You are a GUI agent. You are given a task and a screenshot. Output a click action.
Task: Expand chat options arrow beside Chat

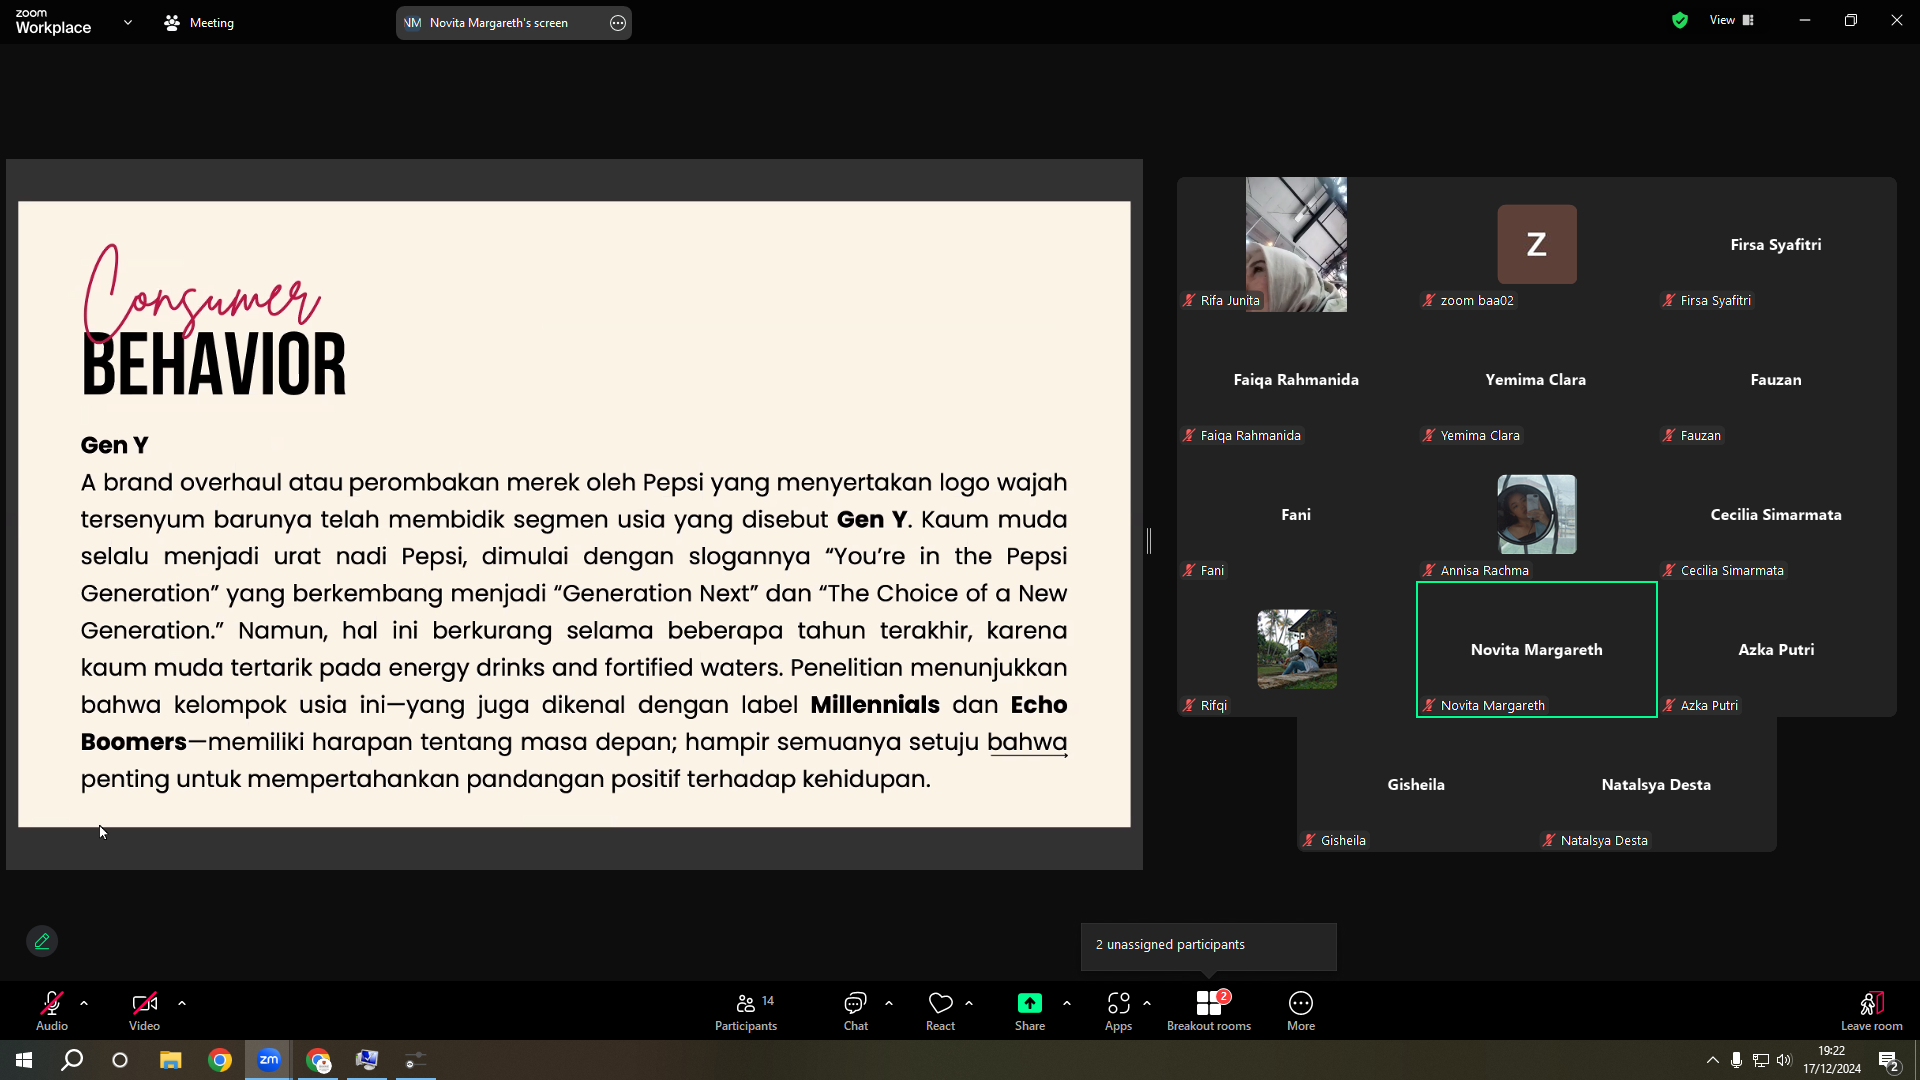pyautogui.click(x=889, y=1003)
